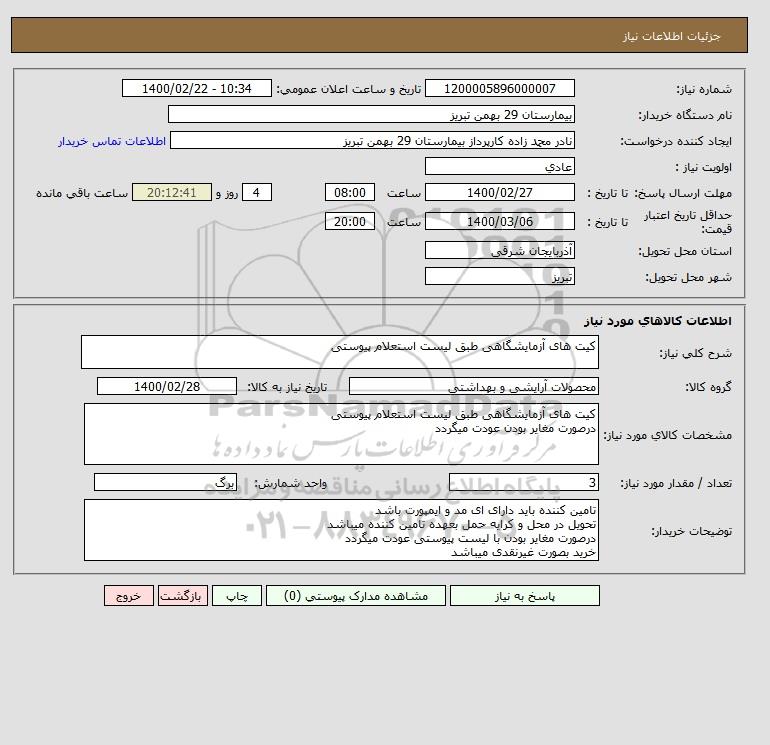Click text ساعت باقی مانده
The image size is (770, 745).
point(82,193)
